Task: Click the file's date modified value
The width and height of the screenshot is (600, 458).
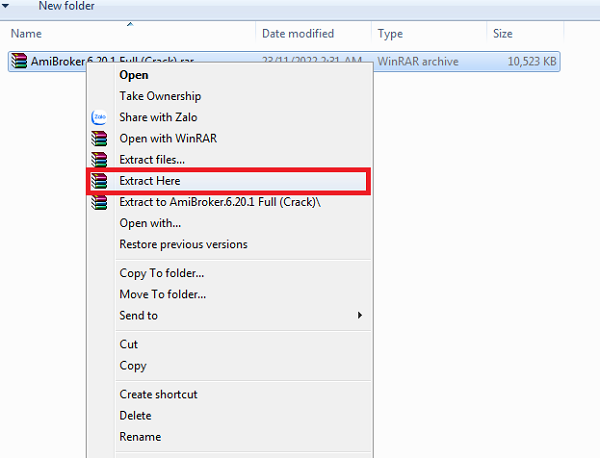Action: click(x=311, y=61)
